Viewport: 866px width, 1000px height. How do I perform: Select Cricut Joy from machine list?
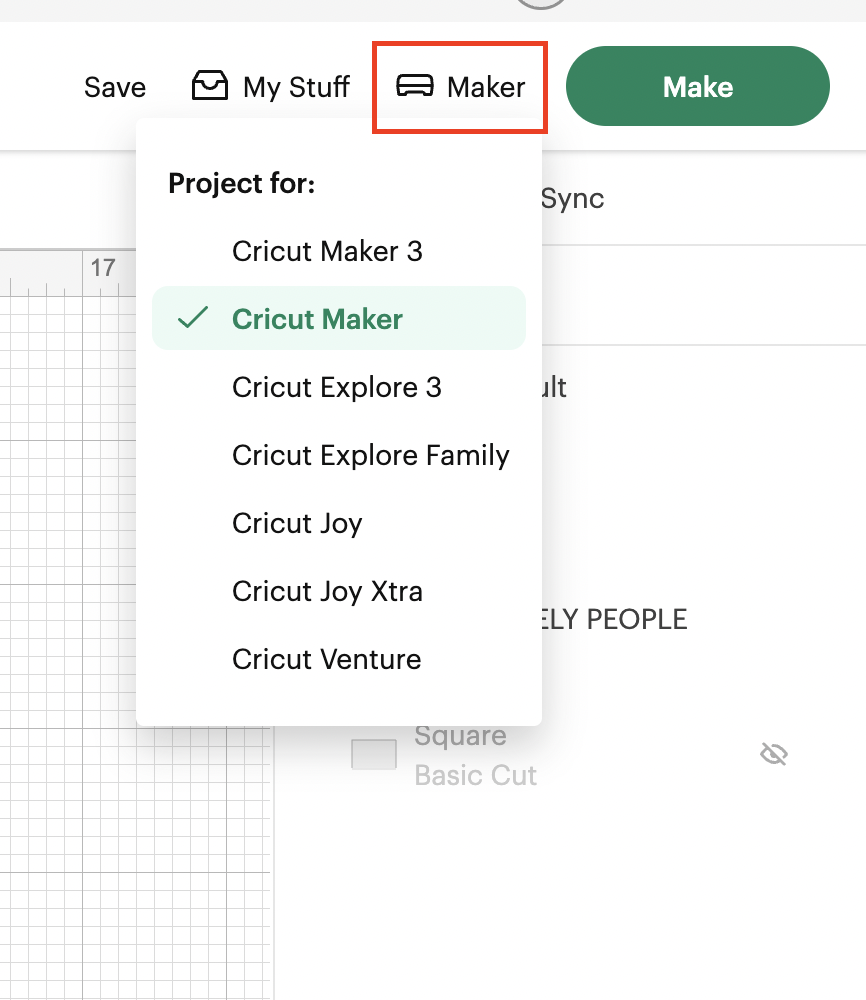297,523
